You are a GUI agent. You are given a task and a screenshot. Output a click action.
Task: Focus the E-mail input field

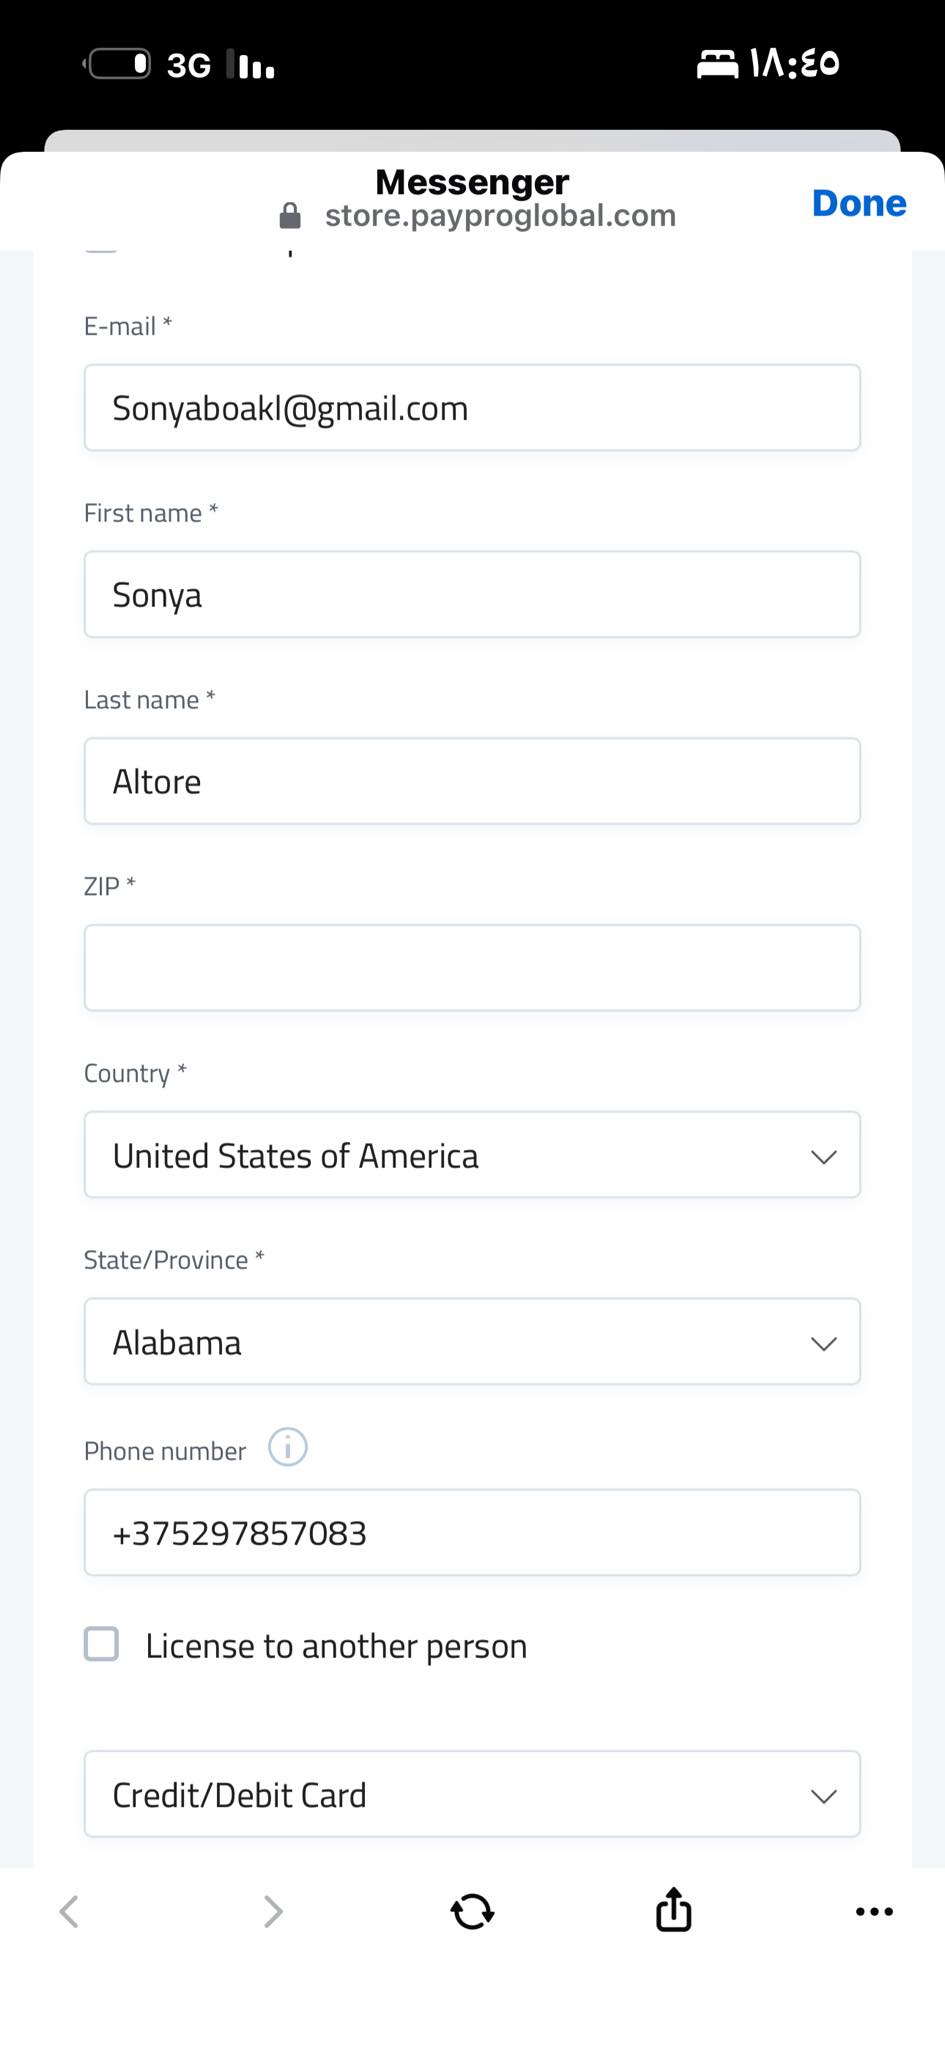472,408
